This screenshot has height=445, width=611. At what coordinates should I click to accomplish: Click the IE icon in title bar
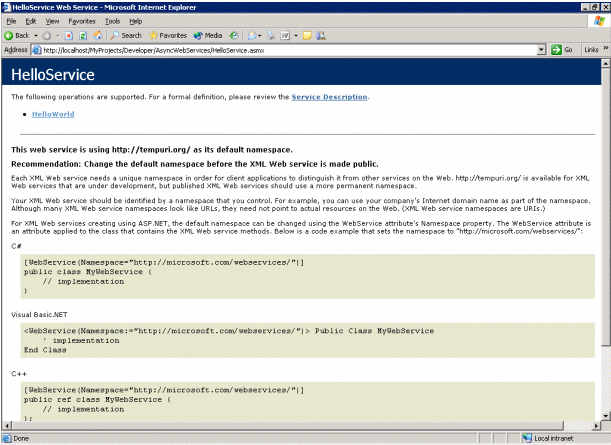pyautogui.click(x=6, y=7)
